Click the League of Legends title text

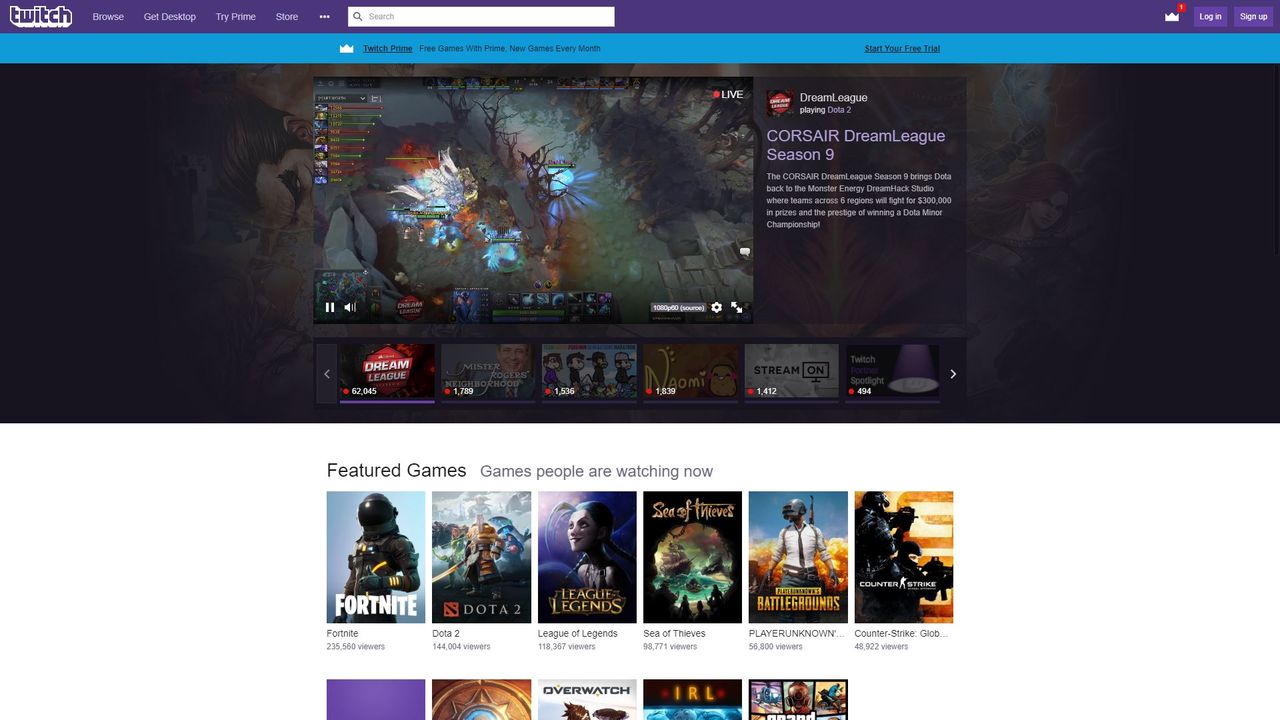[x=578, y=634]
